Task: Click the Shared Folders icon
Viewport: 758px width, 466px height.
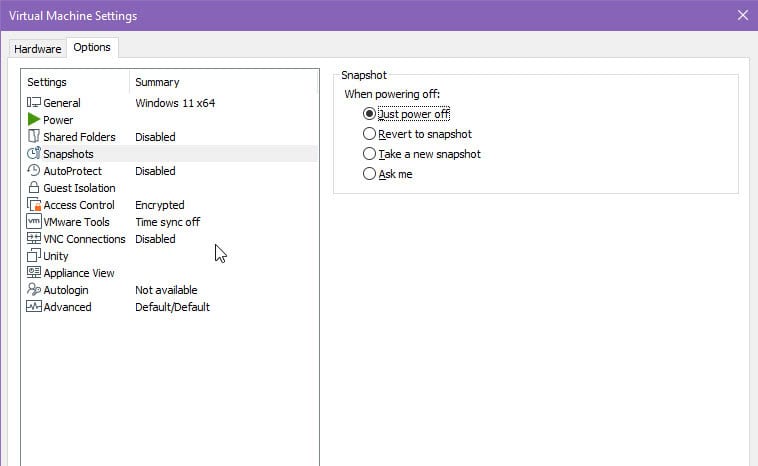Action: [x=34, y=137]
